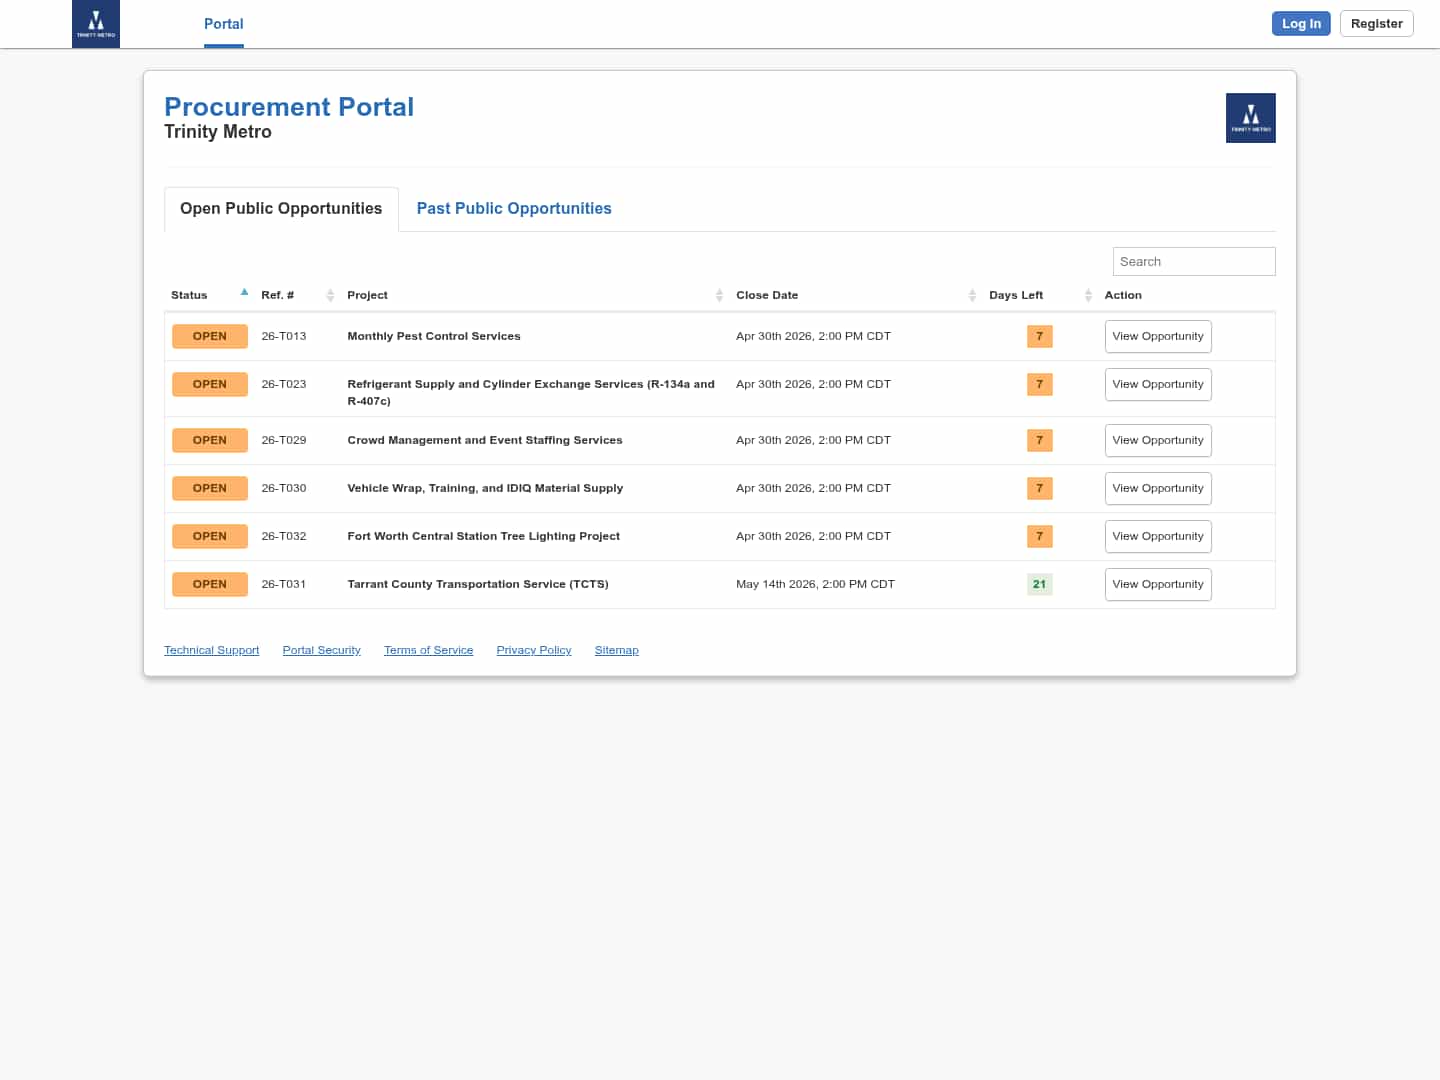
Task: Sort table by Ref. # column arrows
Action: coord(330,295)
